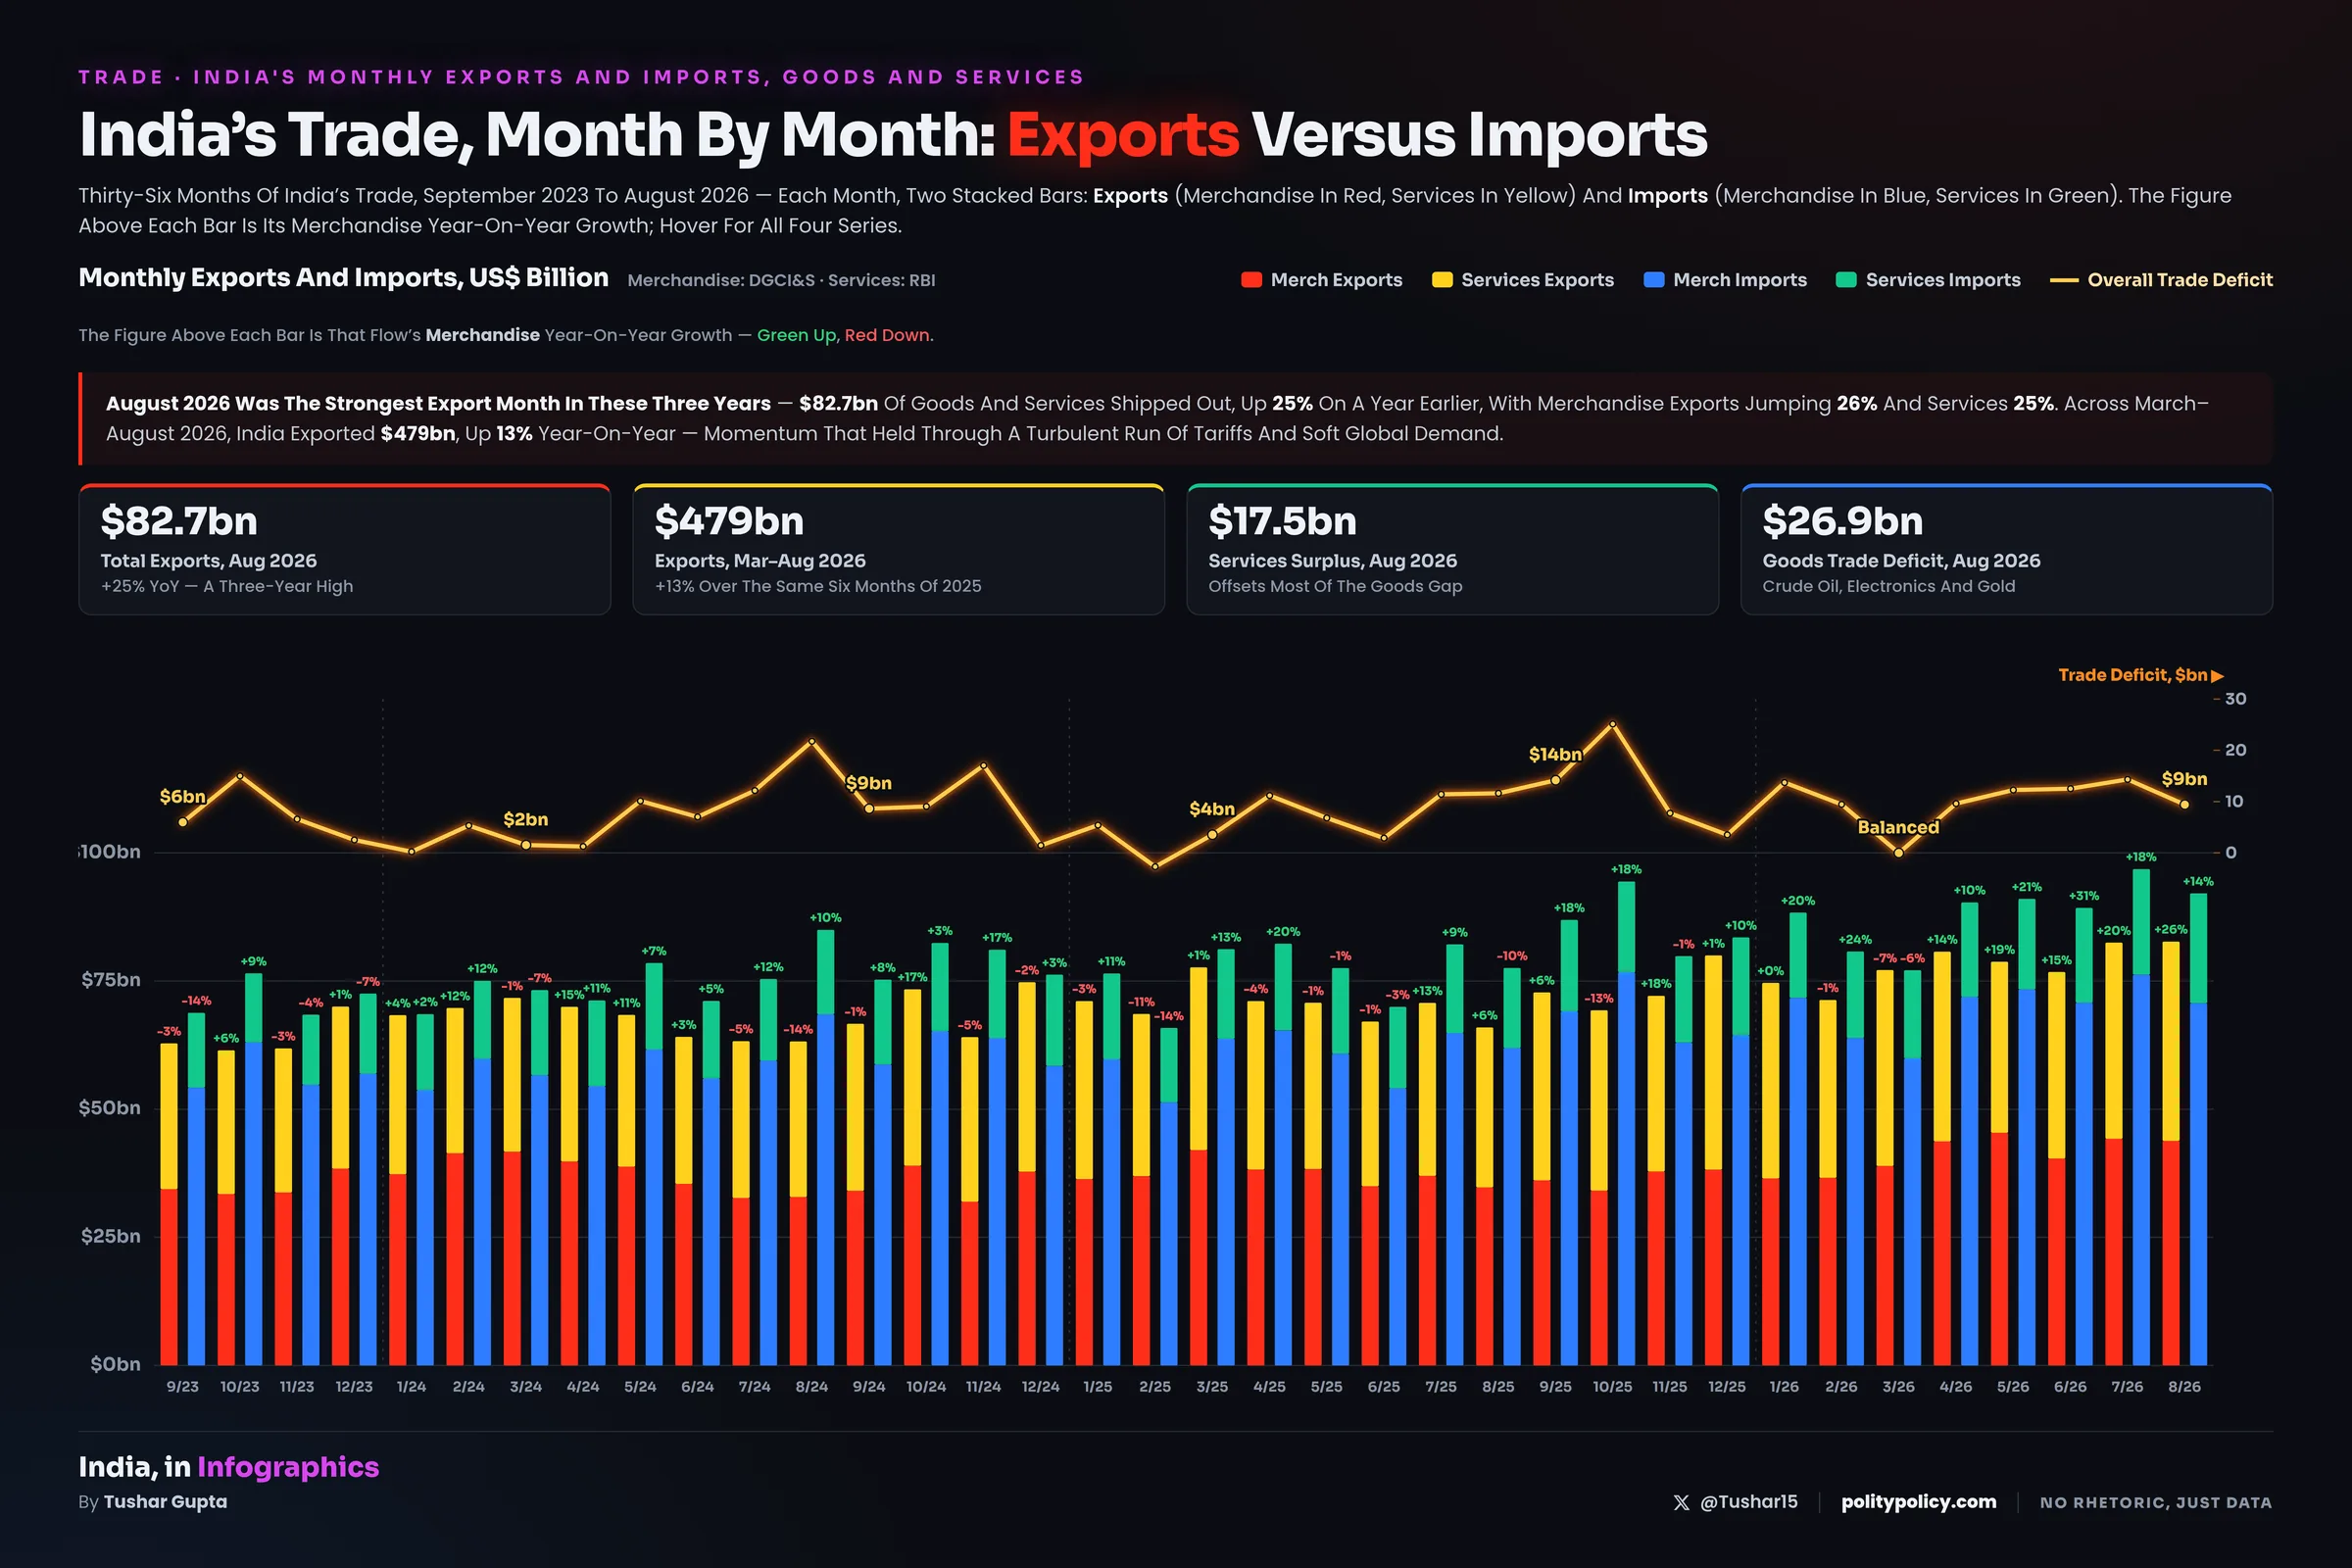Image resolution: width=2352 pixels, height=1568 pixels.
Task: Toggle the Merch Exports legend label
Action: (1336, 280)
